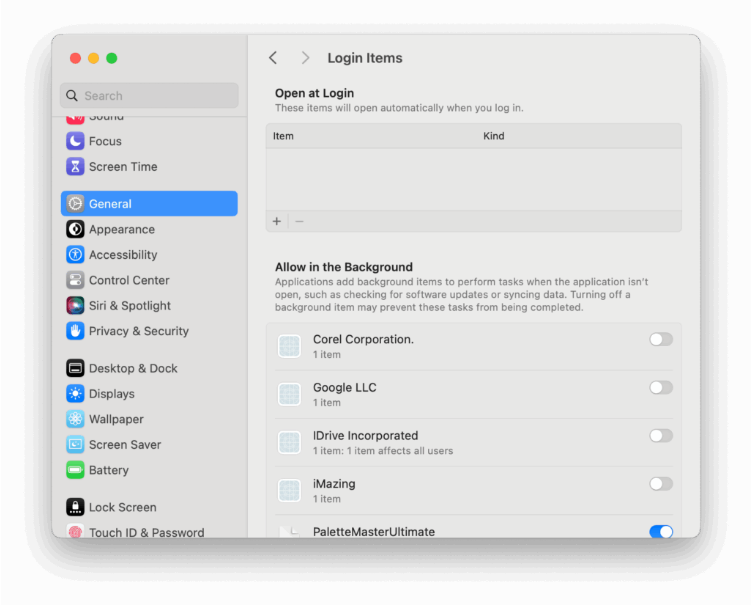Click the Accessibility icon in sidebar
751x605 pixels.
pos(75,255)
